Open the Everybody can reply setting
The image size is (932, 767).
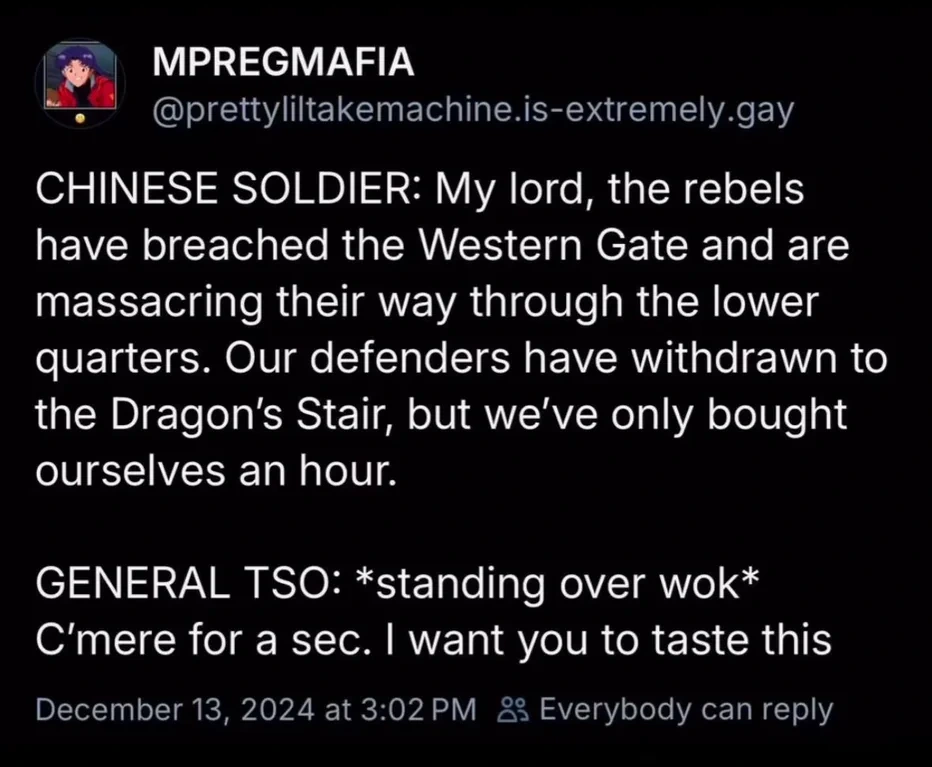coord(685,710)
